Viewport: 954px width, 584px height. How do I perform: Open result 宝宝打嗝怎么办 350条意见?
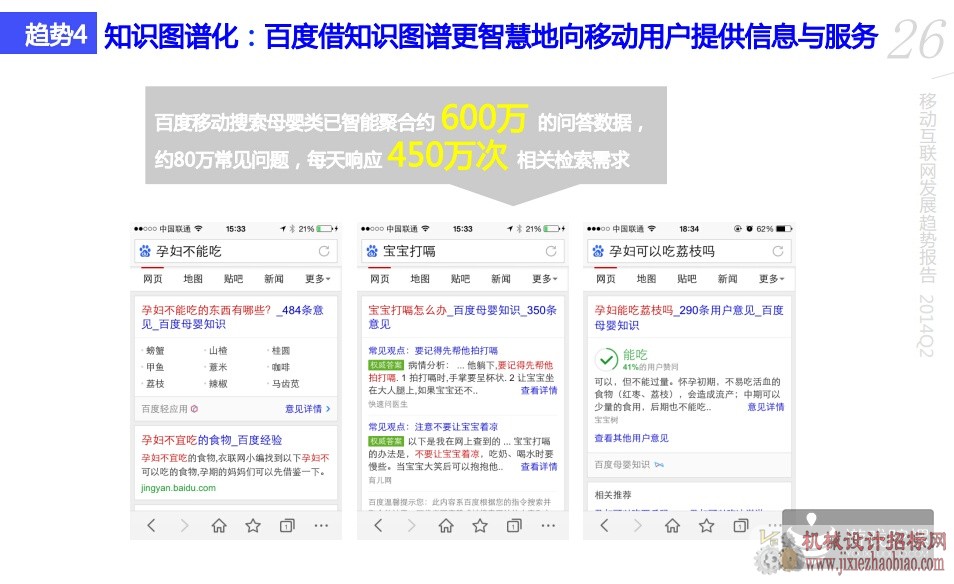tap(462, 317)
